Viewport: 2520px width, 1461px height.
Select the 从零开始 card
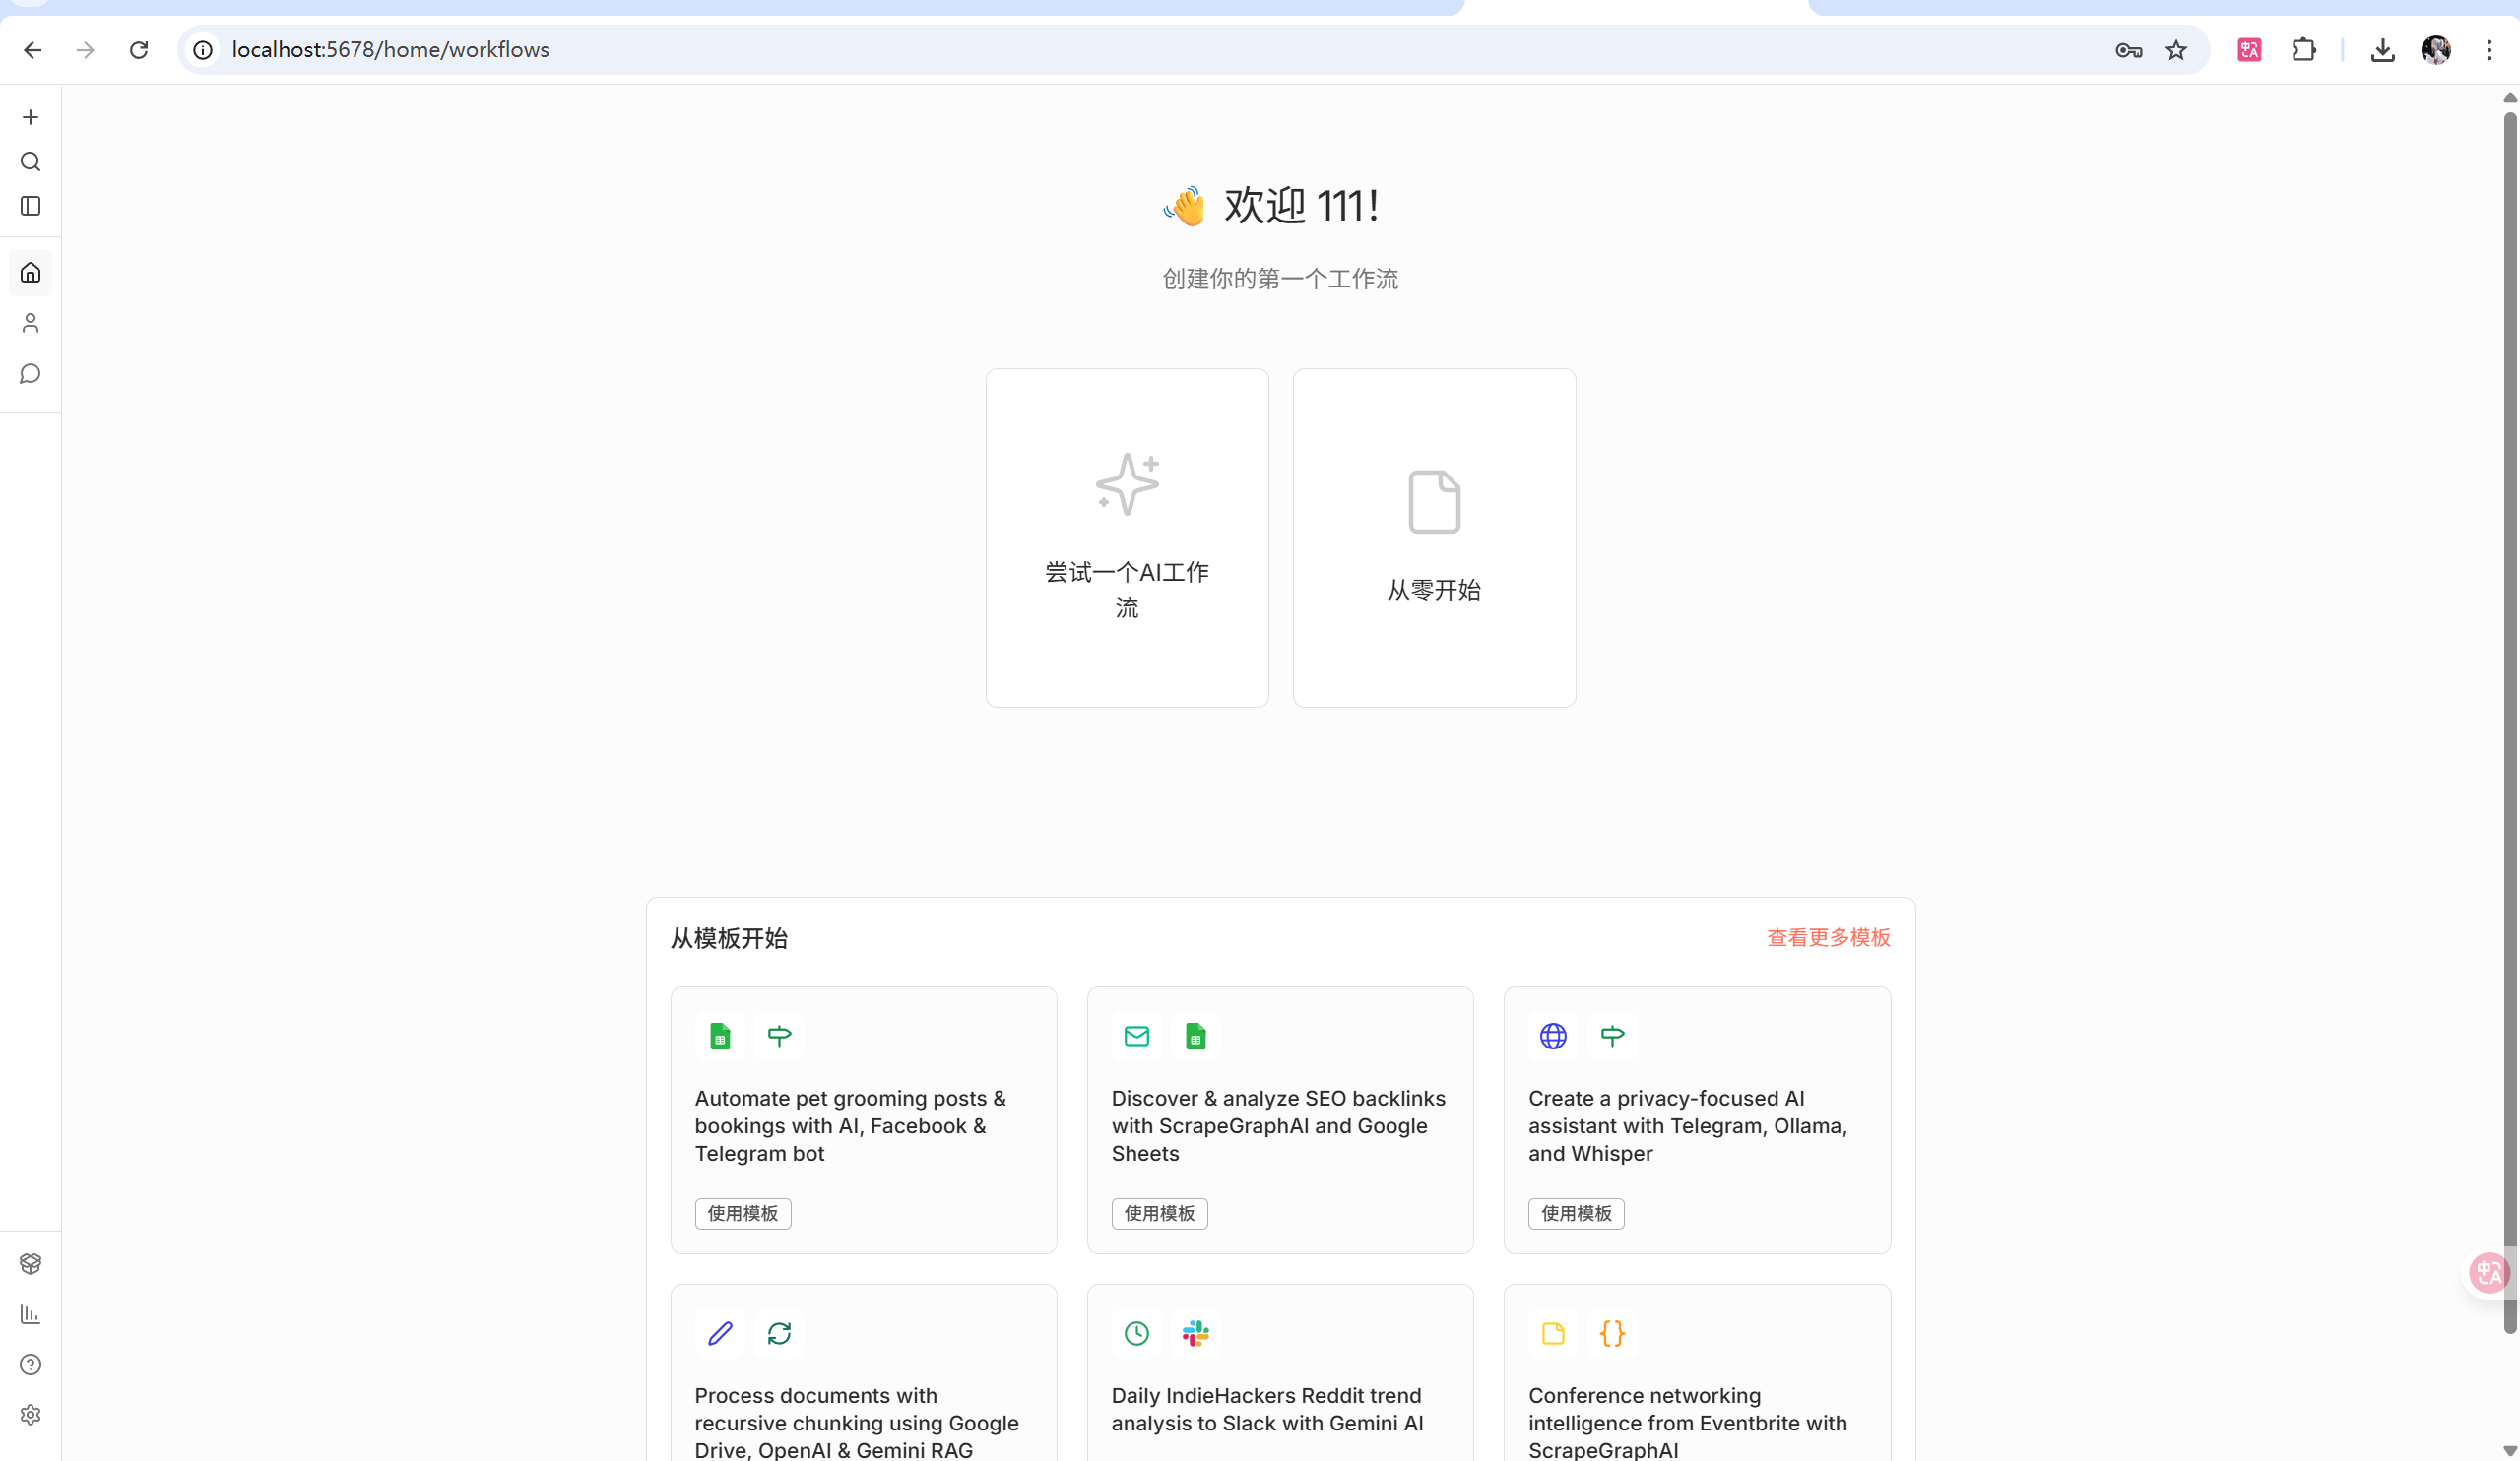pos(1434,538)
